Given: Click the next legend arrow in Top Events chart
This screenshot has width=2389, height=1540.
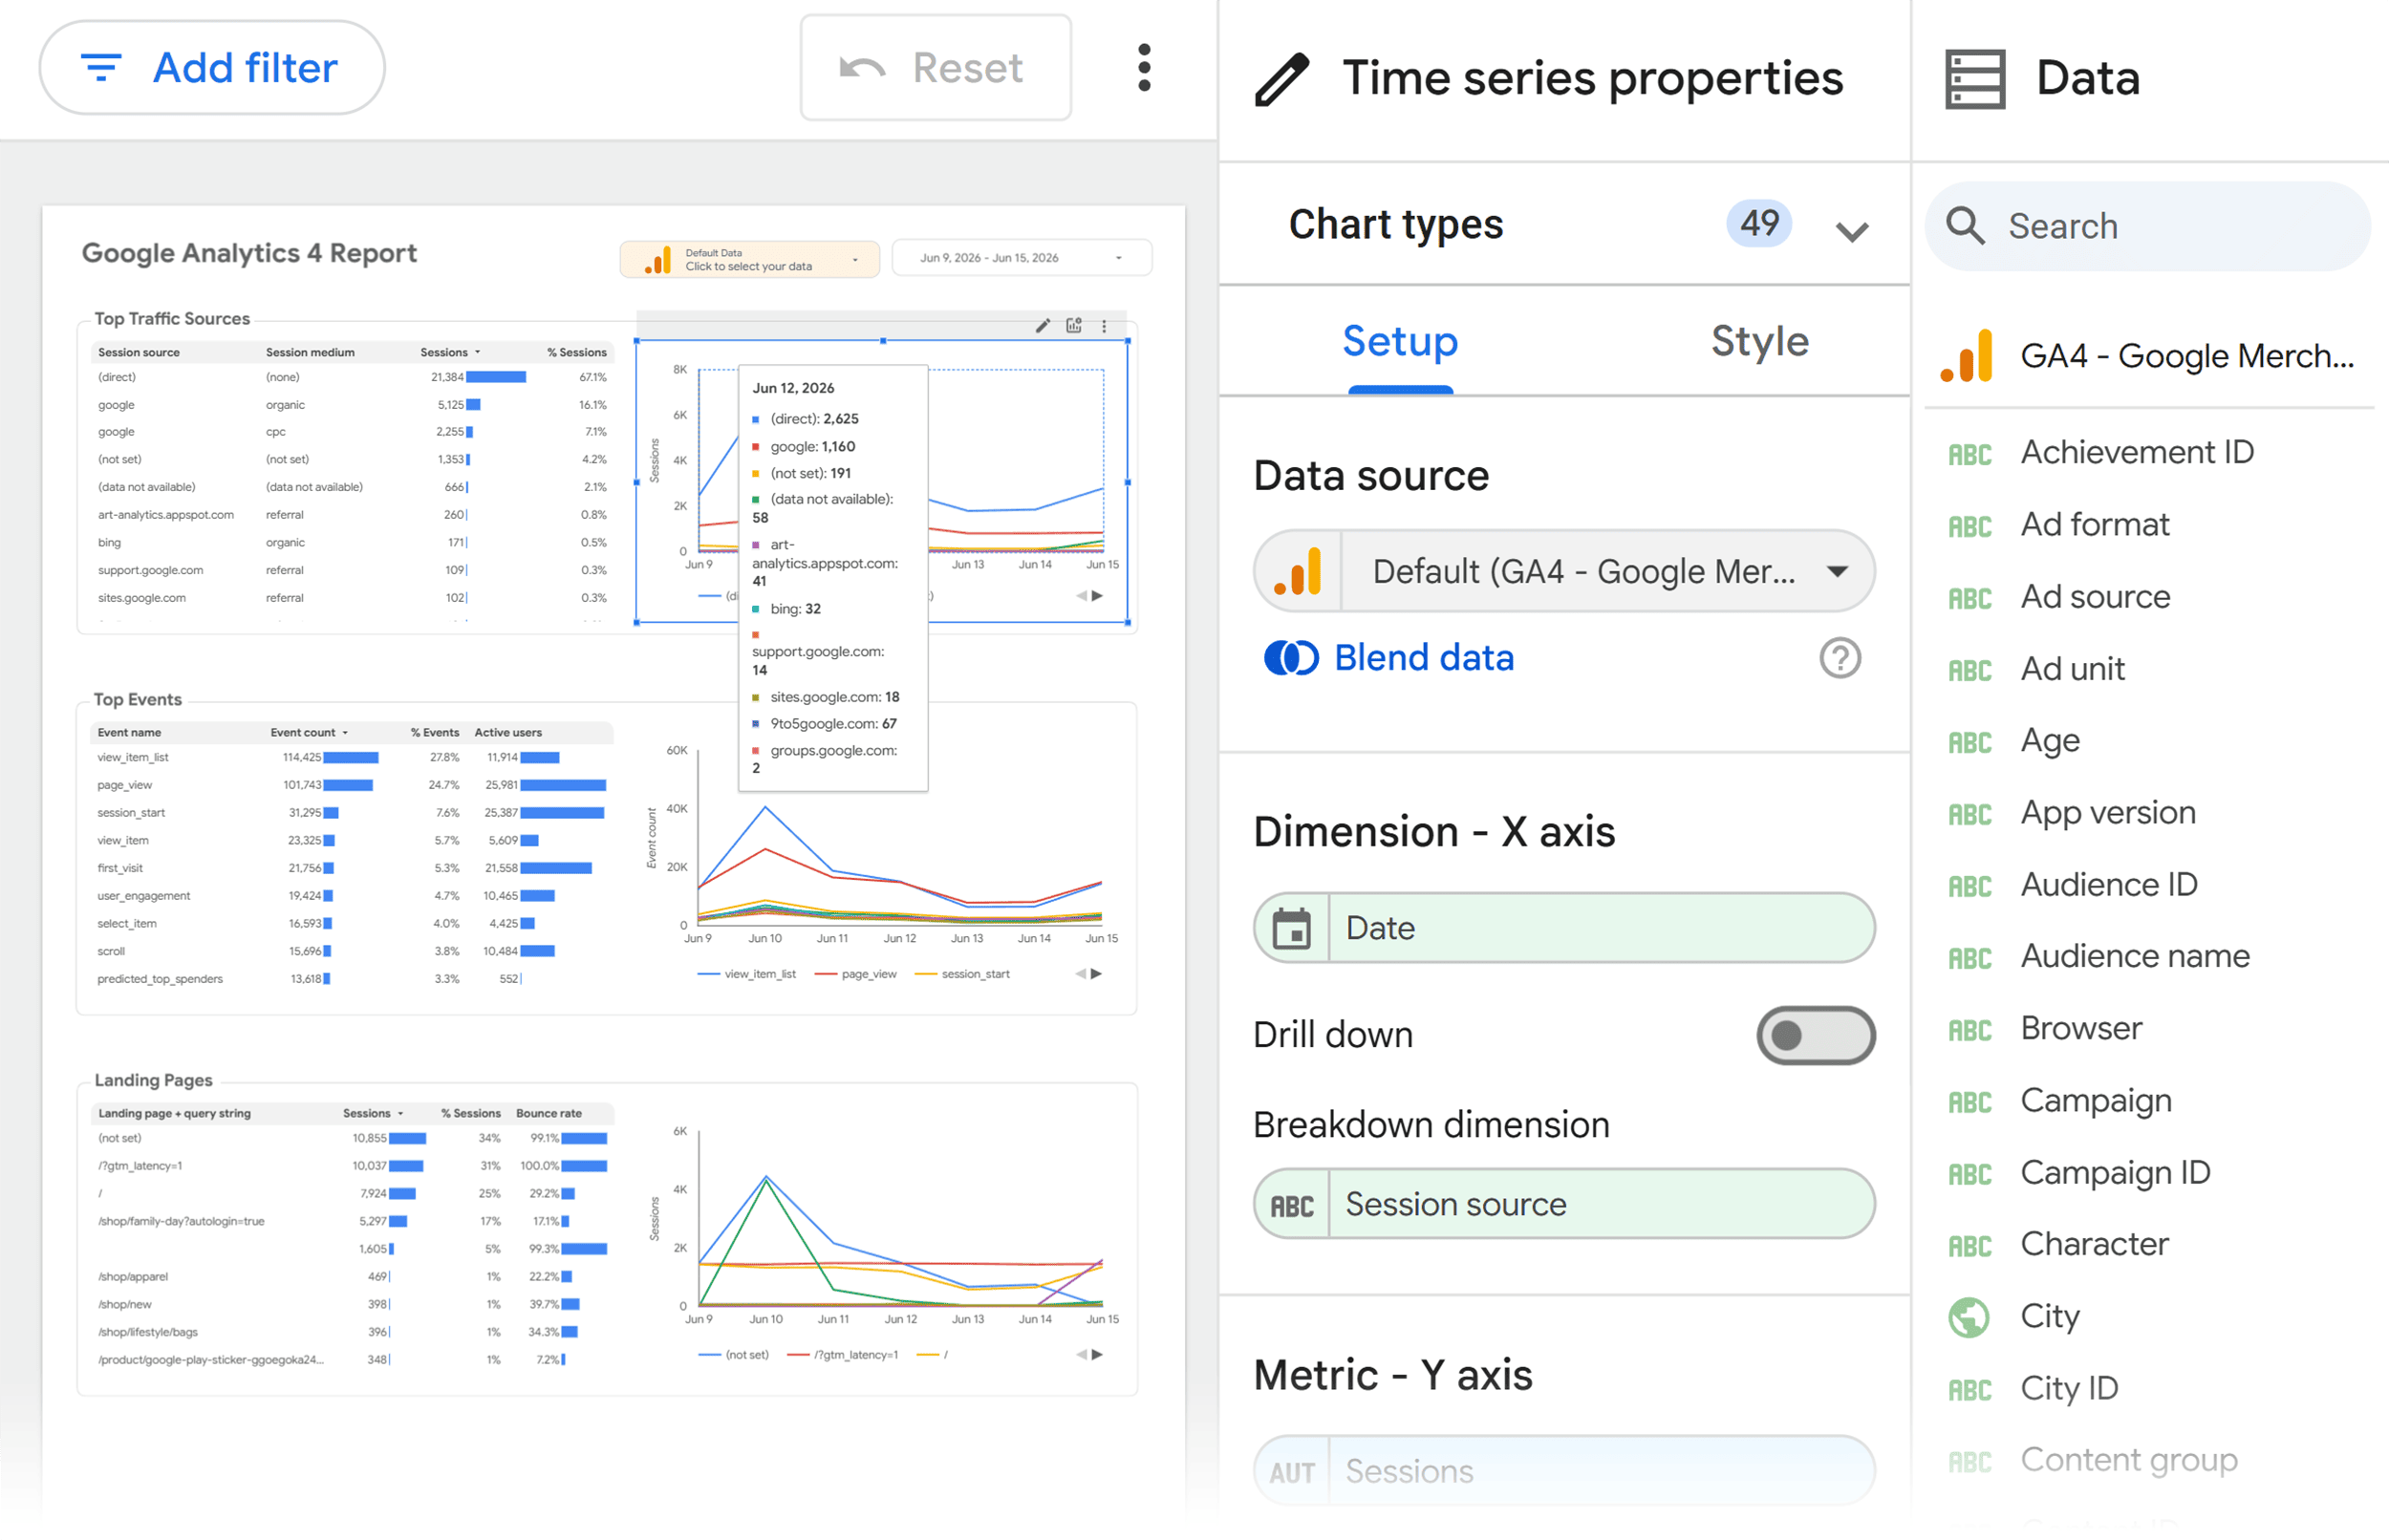Looking at the screenshot, I should (1097, 973).
